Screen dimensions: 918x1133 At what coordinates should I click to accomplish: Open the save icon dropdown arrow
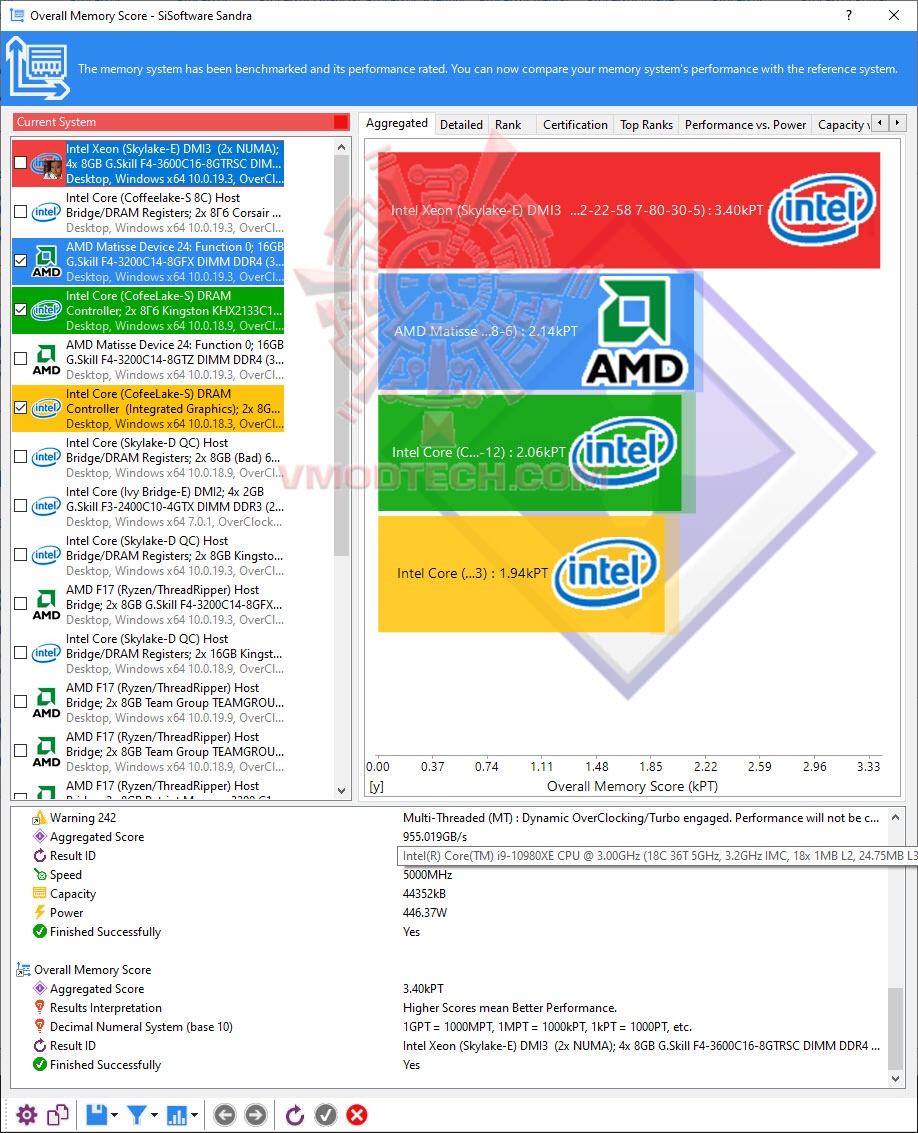click(x=114, y=1116)
